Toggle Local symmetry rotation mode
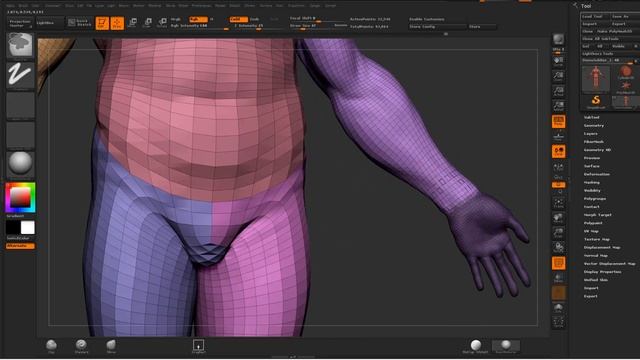640x360 pixels. pyautogui.click(x=558, y=151)
